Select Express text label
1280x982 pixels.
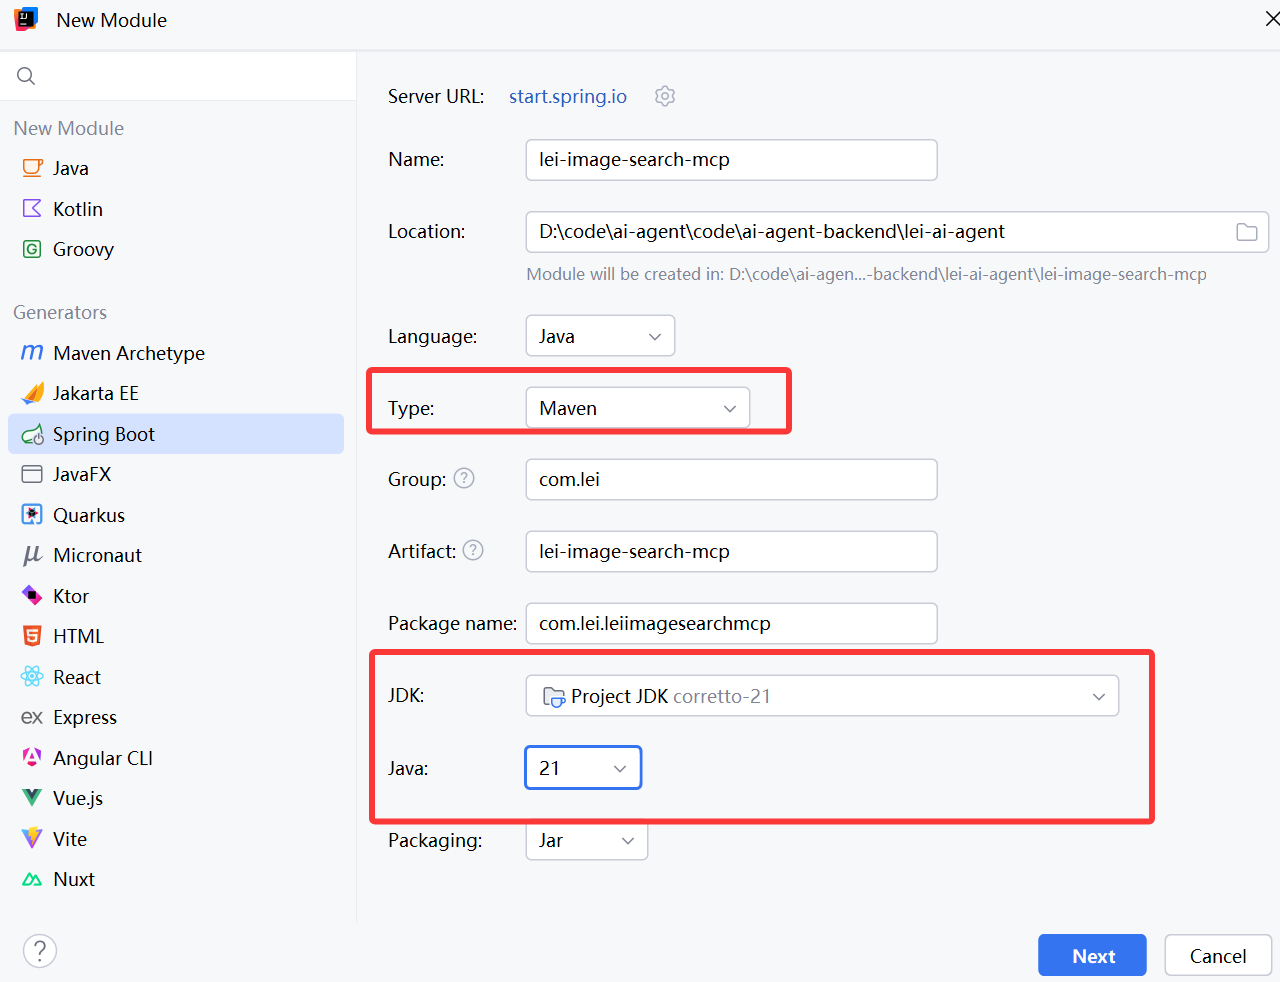(x=85, y=717)
